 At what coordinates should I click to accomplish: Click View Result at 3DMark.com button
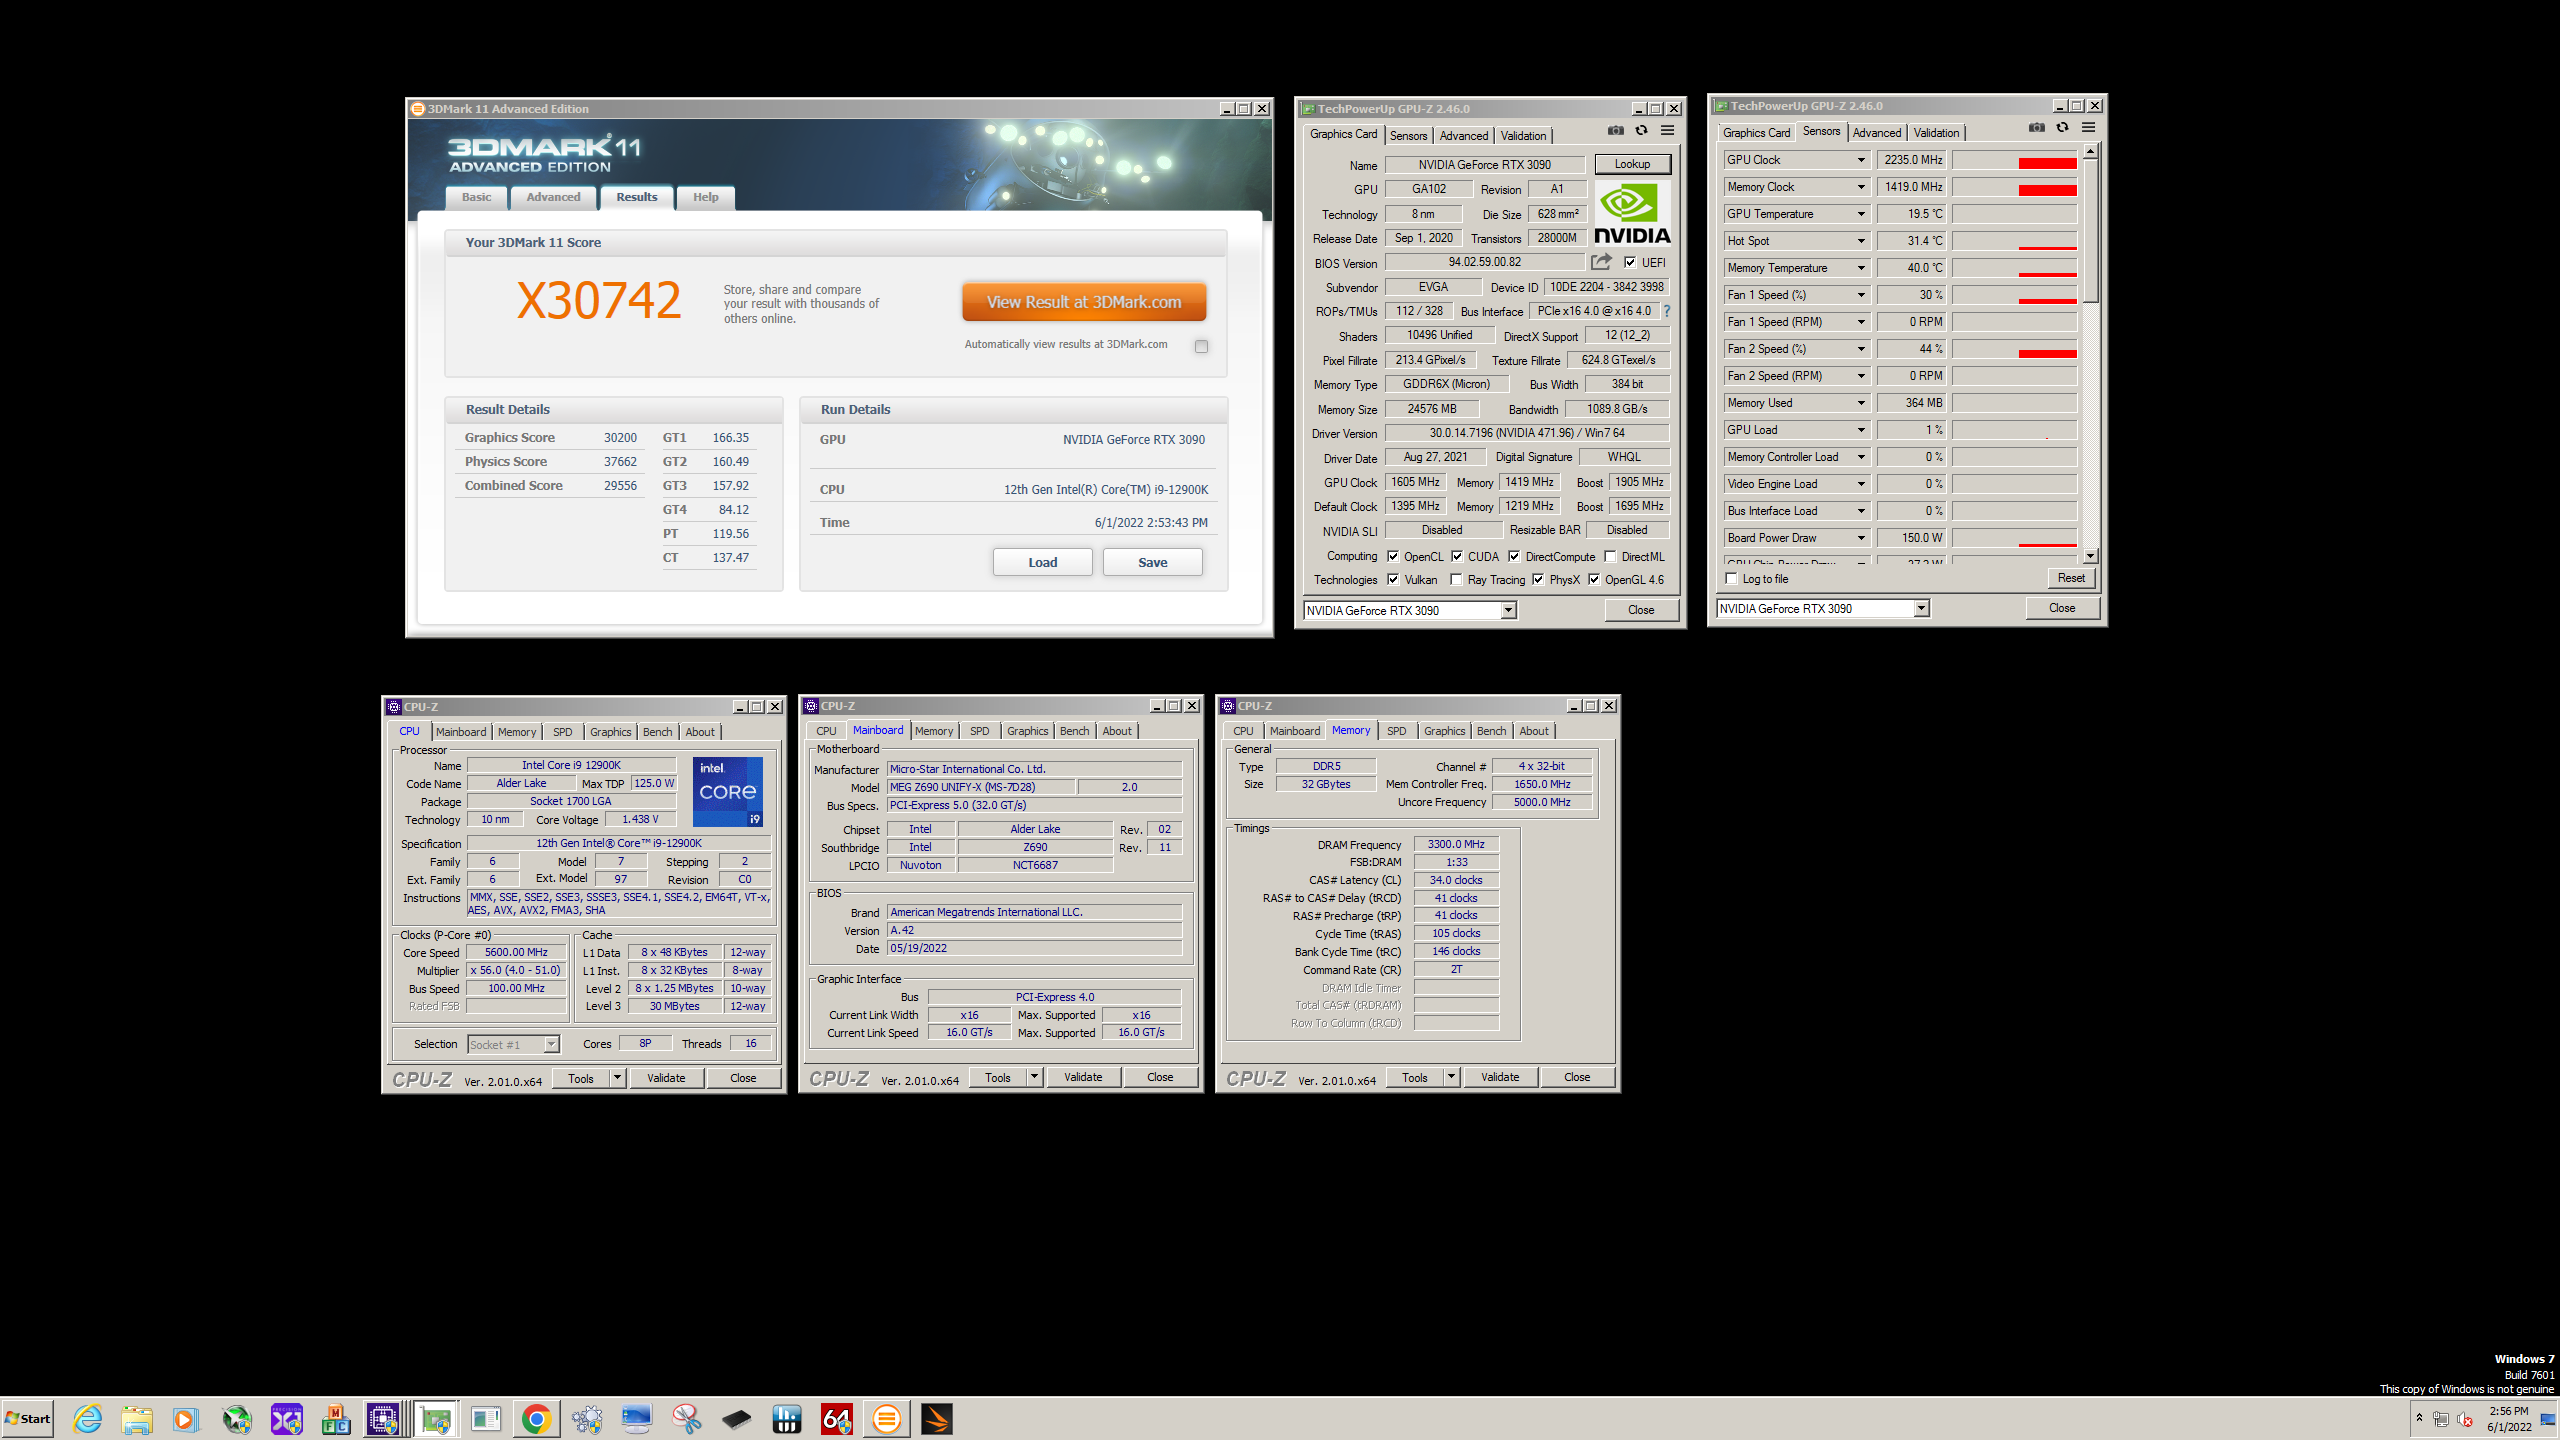point(1084,302)
